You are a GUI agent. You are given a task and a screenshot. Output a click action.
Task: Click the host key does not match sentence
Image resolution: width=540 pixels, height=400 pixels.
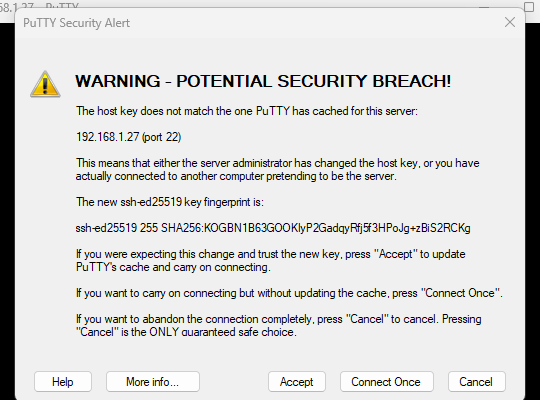(x=247, y=111)
